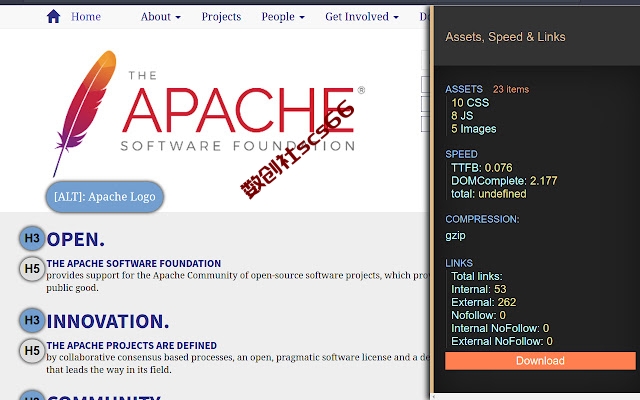Click the H5 badge beside The Apache Projects Are Defined

(x=32, y=351)
